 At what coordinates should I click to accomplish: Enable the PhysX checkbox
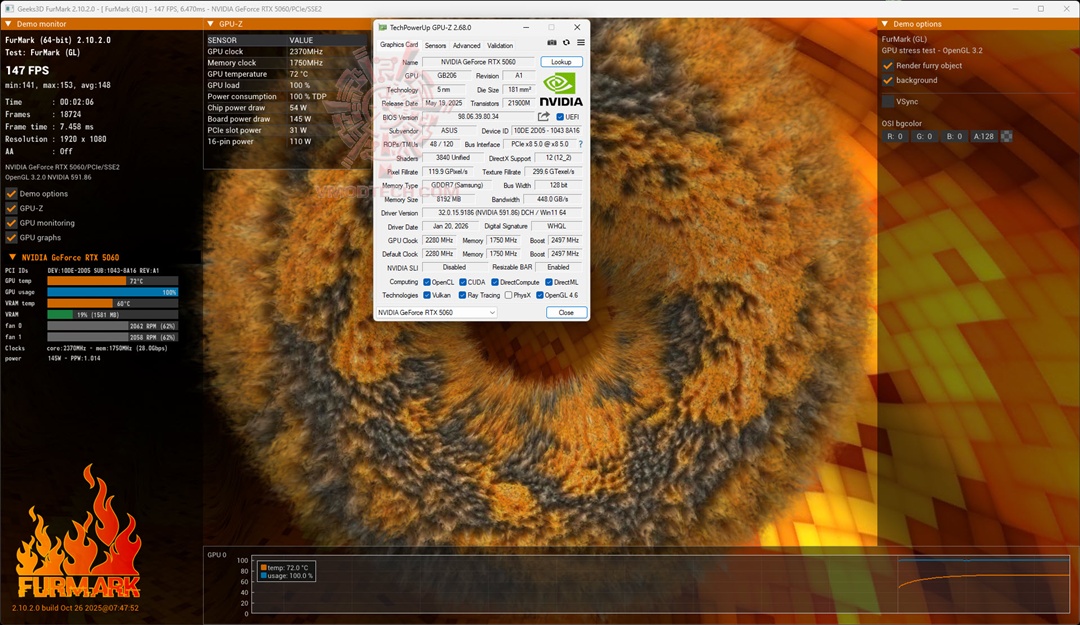point(508,295)
